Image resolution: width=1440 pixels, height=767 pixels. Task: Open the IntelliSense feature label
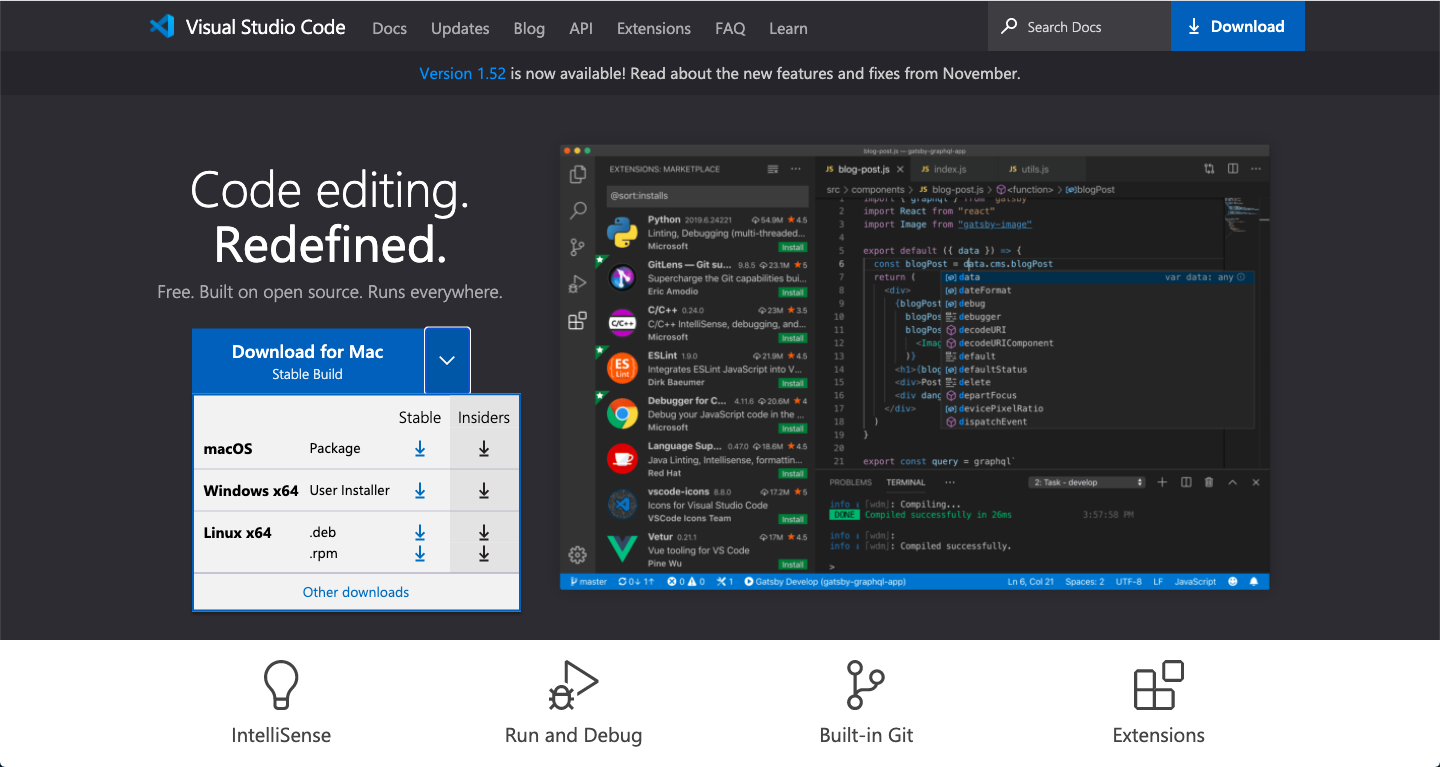pyautogui.click(x=281, y=735)
